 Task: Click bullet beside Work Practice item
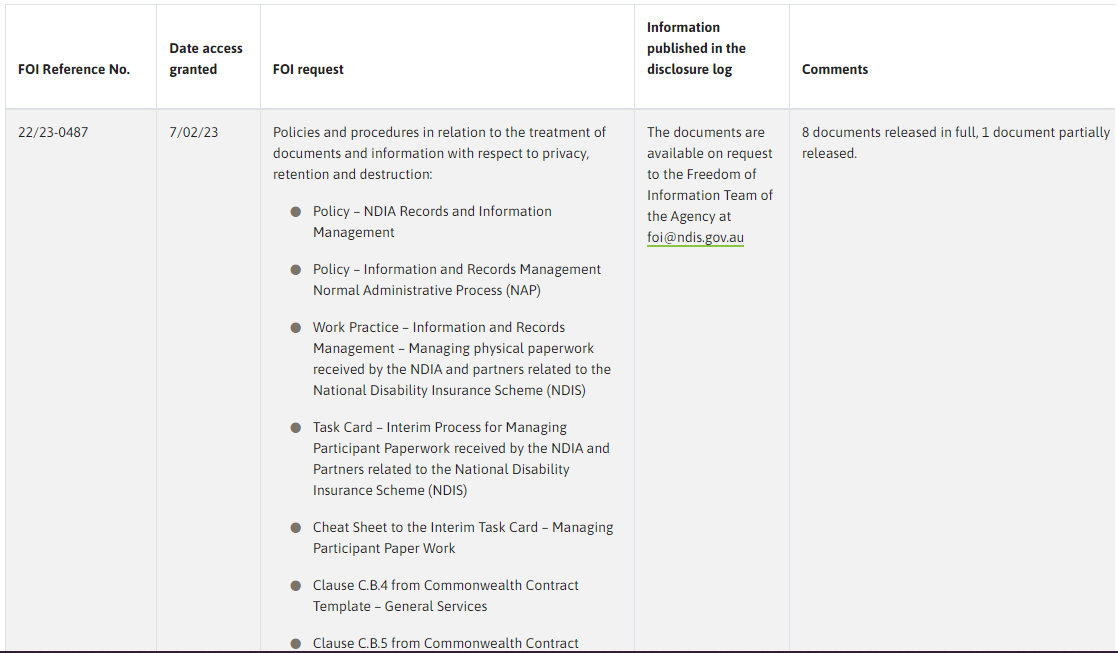296,328
